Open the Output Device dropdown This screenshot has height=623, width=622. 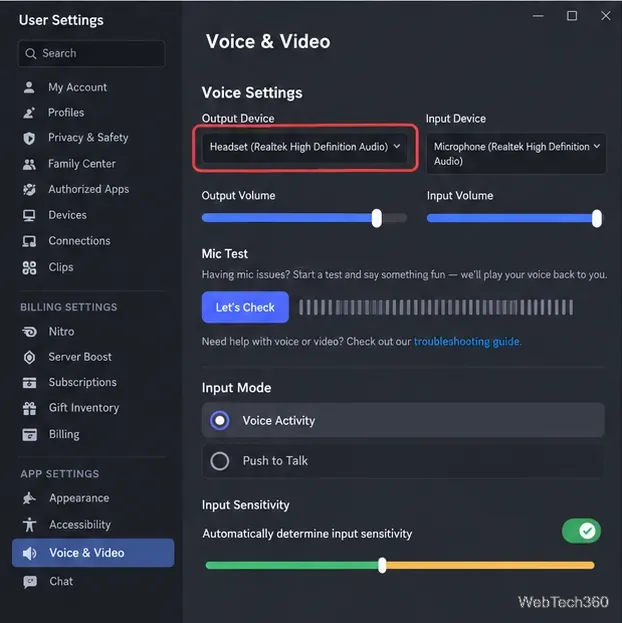coord(305,147)
